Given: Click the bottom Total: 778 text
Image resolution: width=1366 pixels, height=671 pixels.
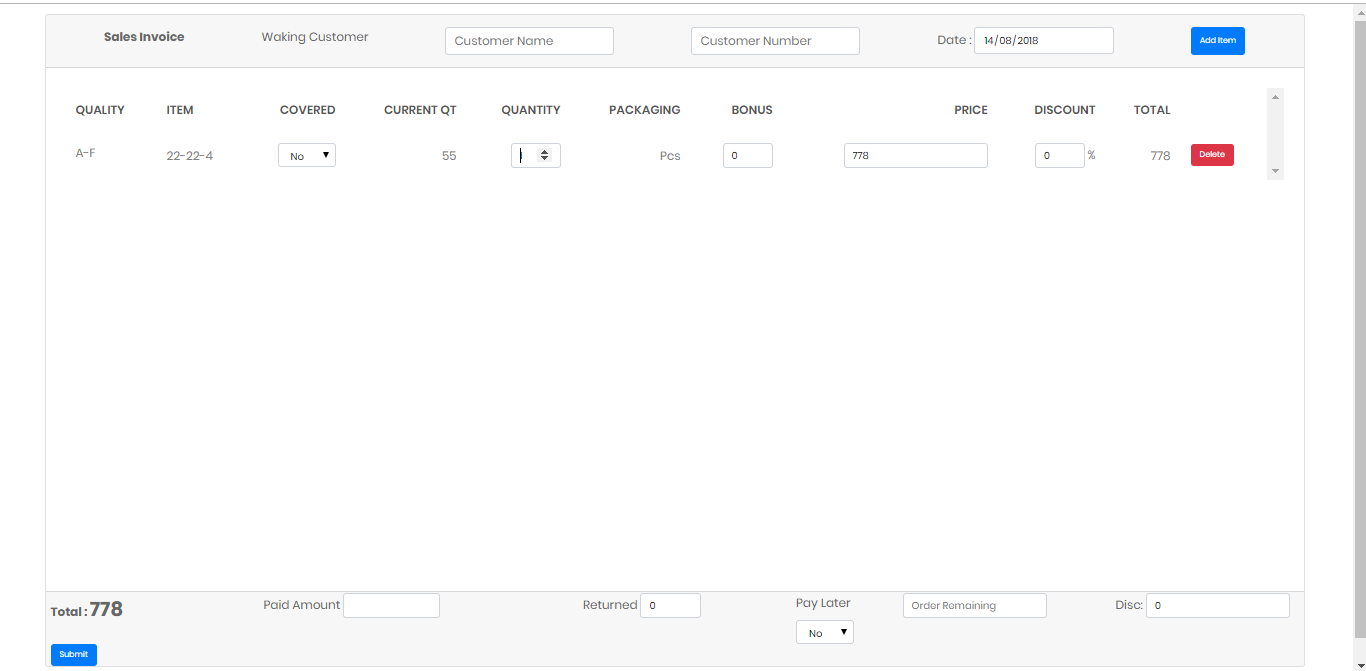Looking at the screenshot, I should tap(87, 610).
